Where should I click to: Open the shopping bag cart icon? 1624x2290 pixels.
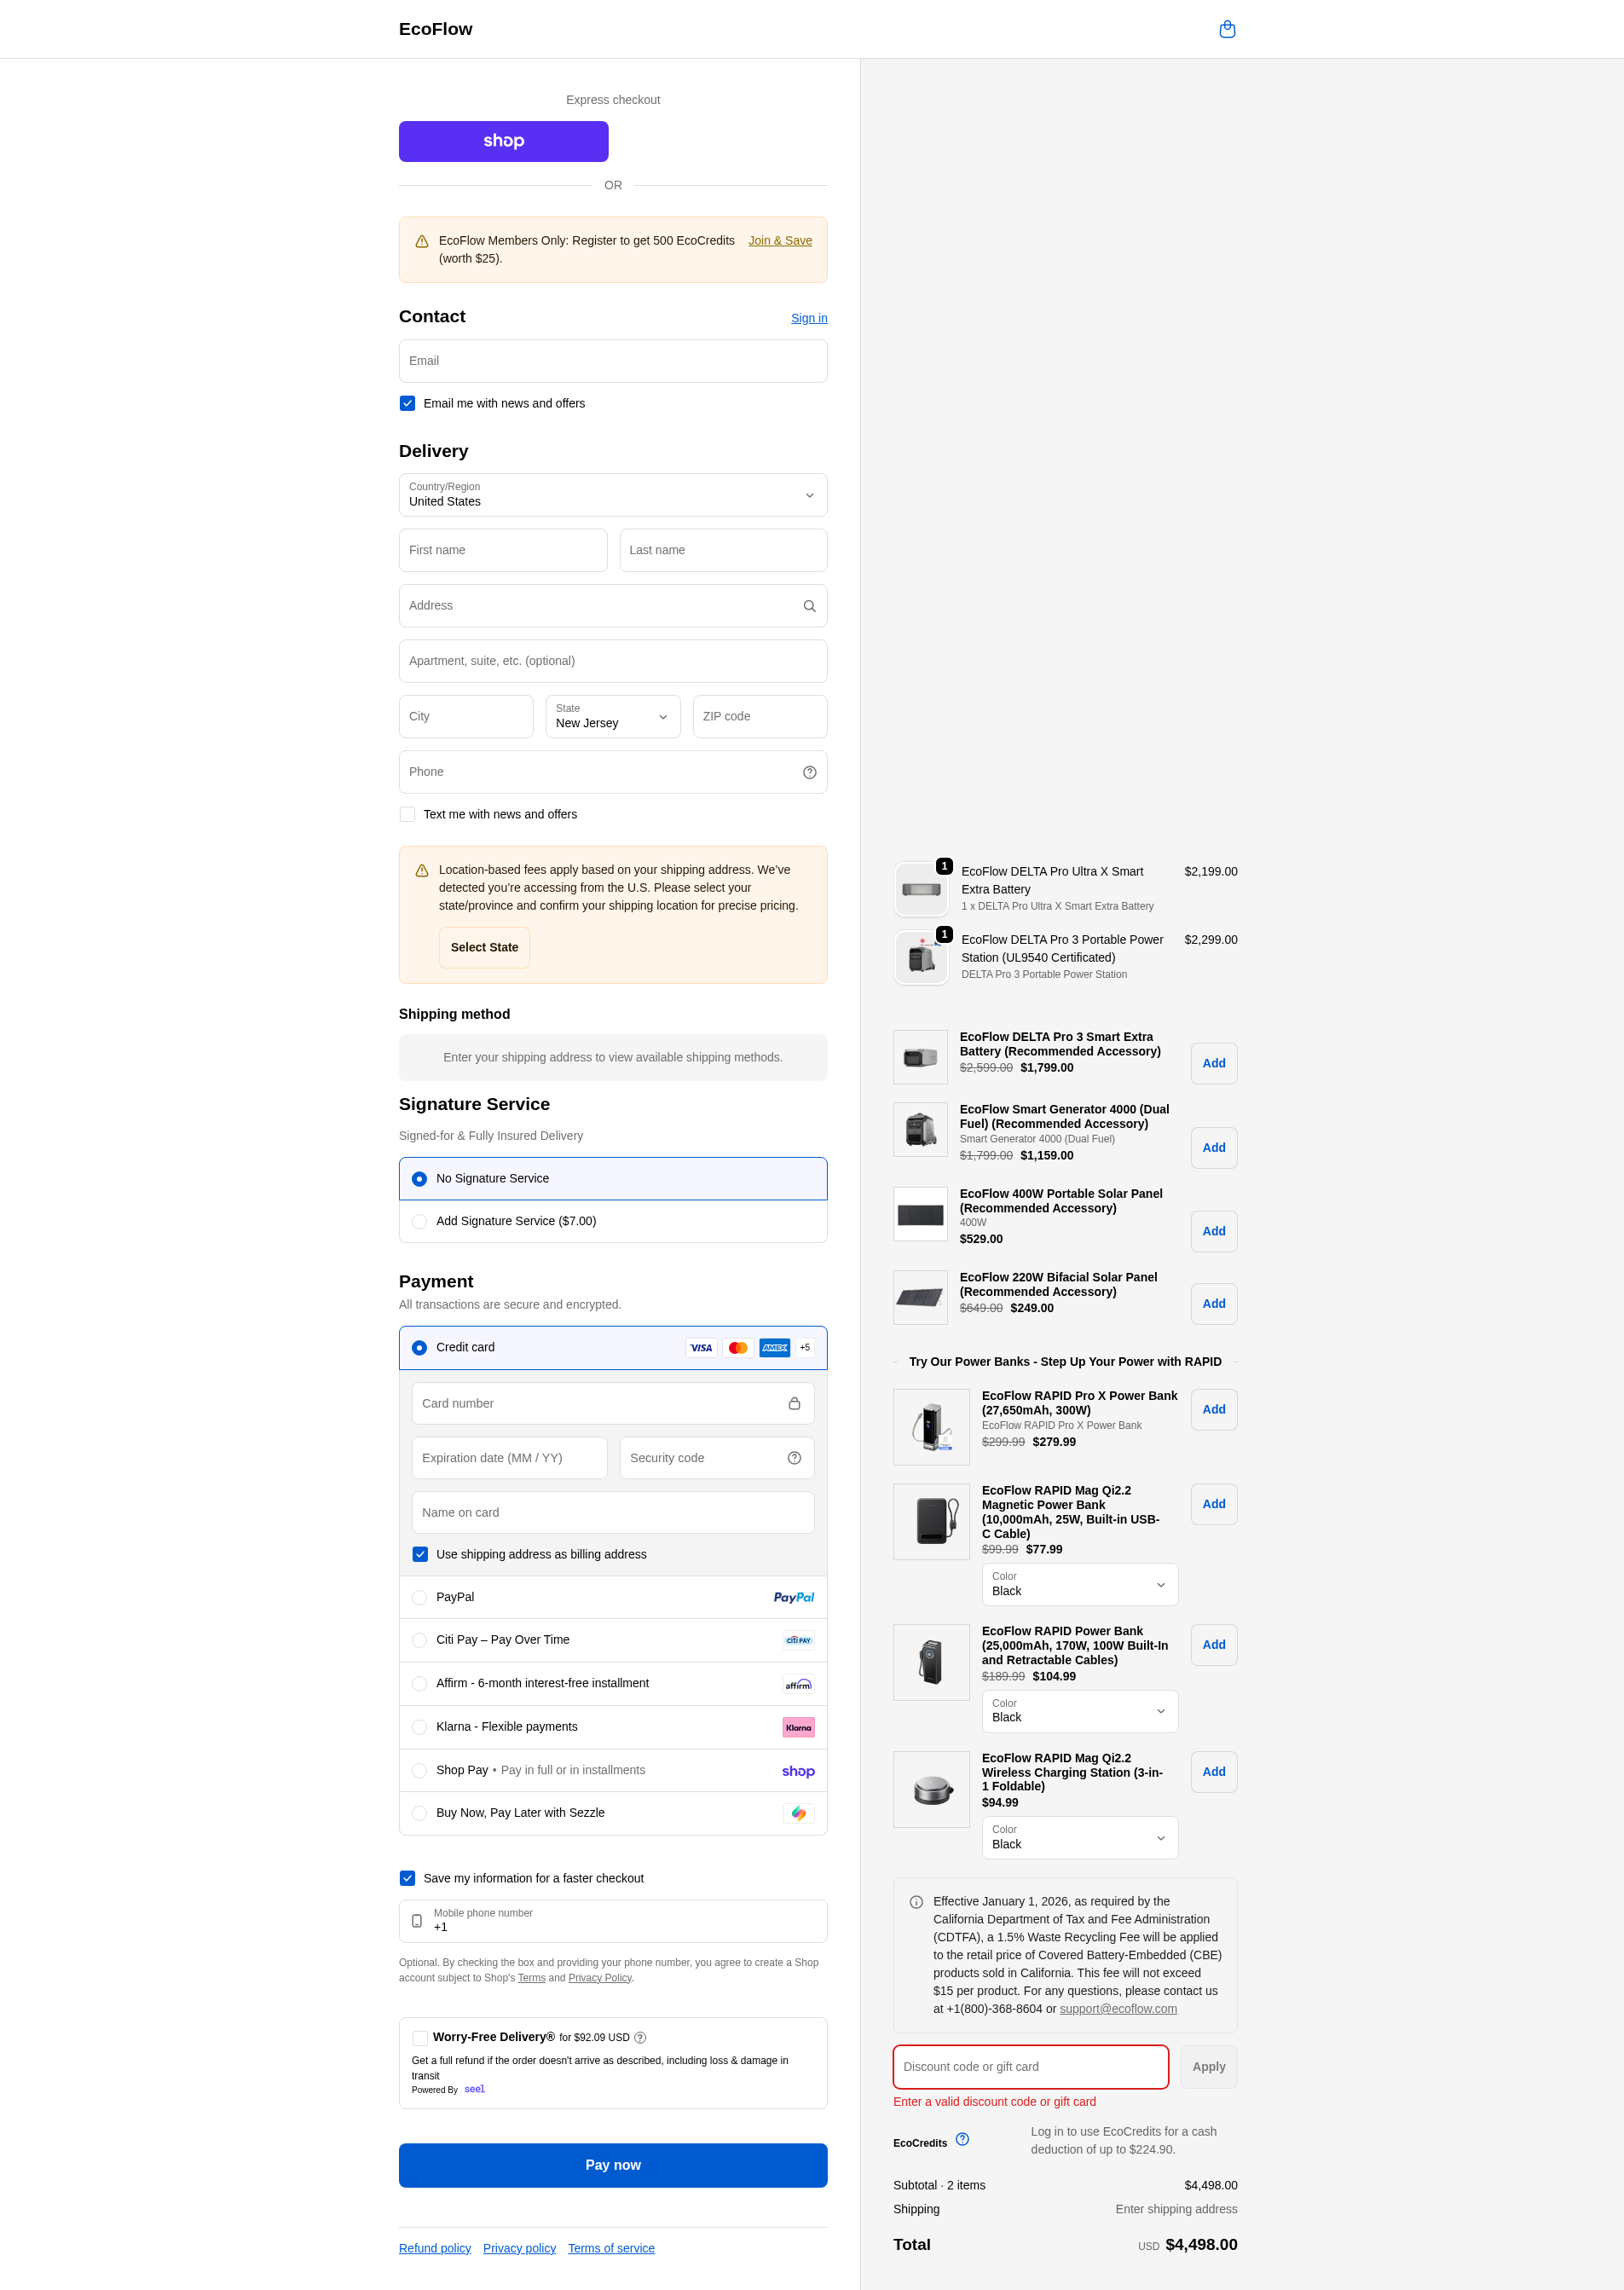1227,29
